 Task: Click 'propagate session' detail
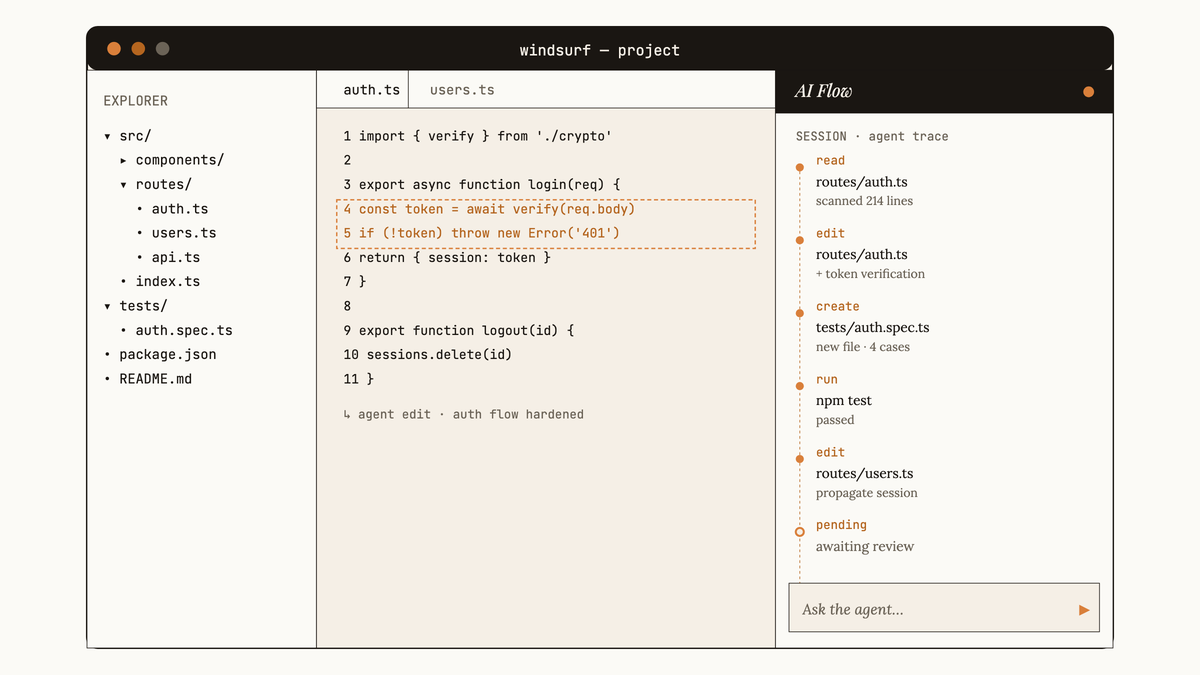pyautogui.click(x=867, y=493)
